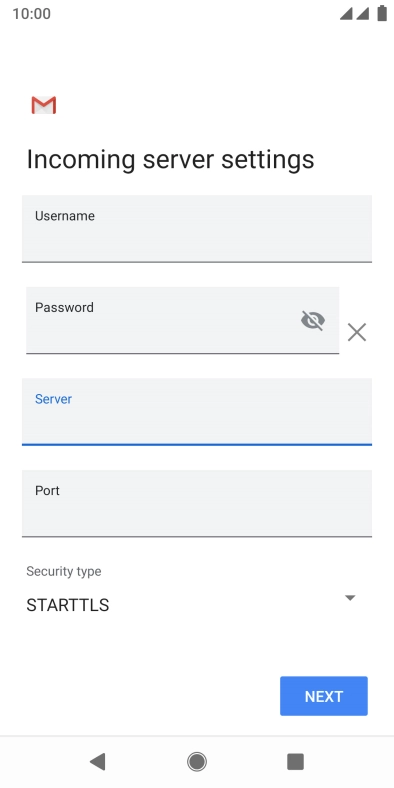Tap the Gmail logo icon
The width and height of the screenshot is (394, 788).
pos(44,105)
